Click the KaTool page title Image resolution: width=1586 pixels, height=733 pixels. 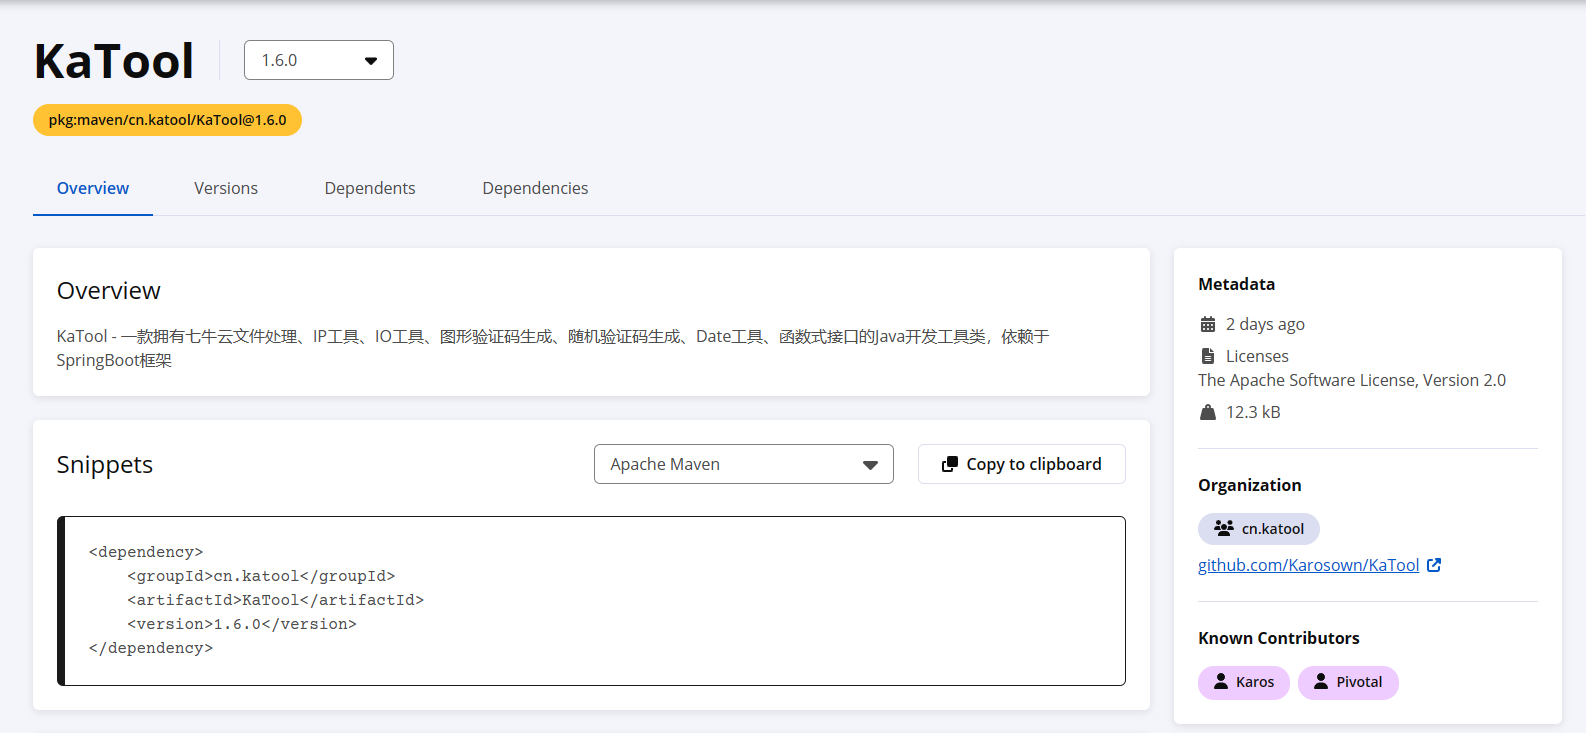point(114,61)
